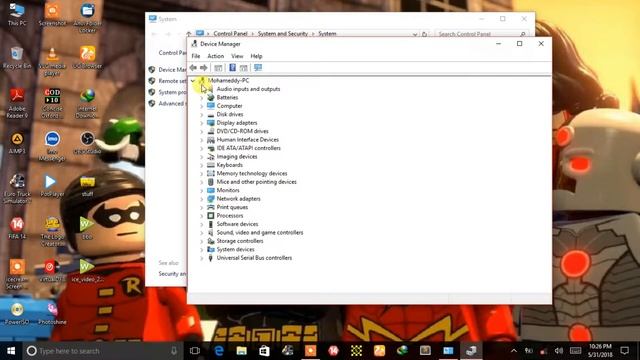Expand the Computer category arrow
Image resolution: width=640 pixels, height=360 pixels.
(x=201, y=106)
